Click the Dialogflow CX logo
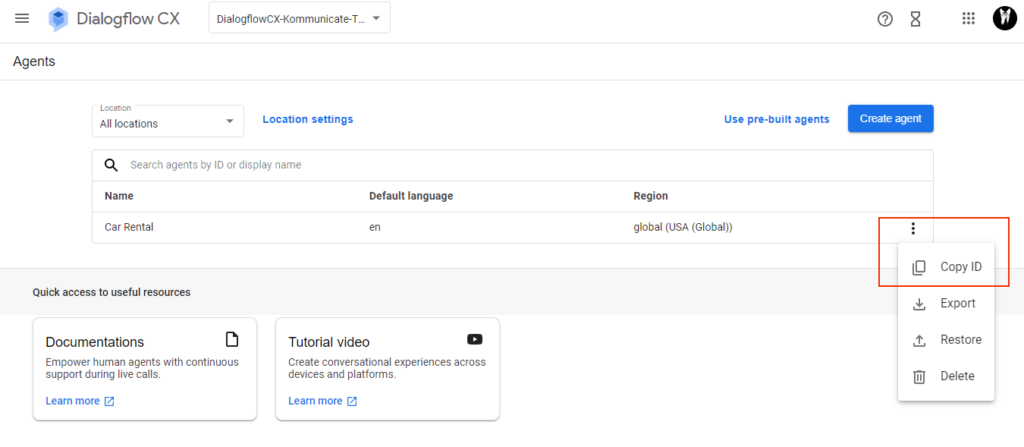Viewport: 1024px width, 447px height. tap(59, 19)
